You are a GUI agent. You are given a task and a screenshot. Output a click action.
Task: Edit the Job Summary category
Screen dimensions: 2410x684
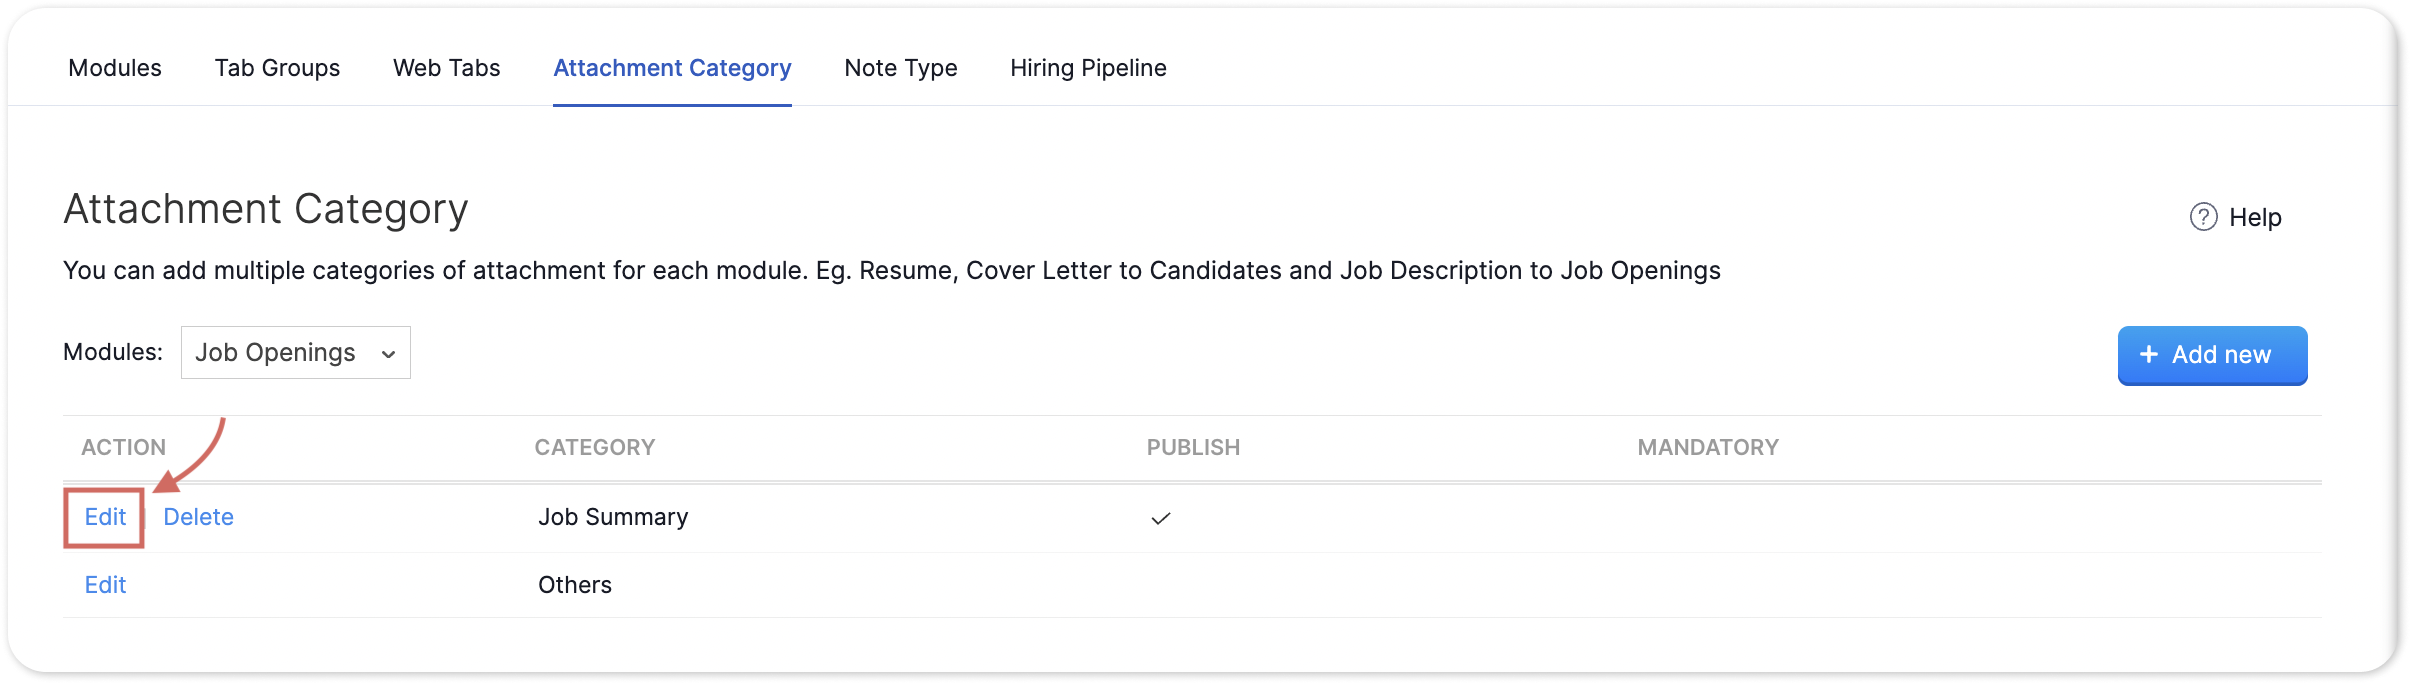[x=105, y=517]
